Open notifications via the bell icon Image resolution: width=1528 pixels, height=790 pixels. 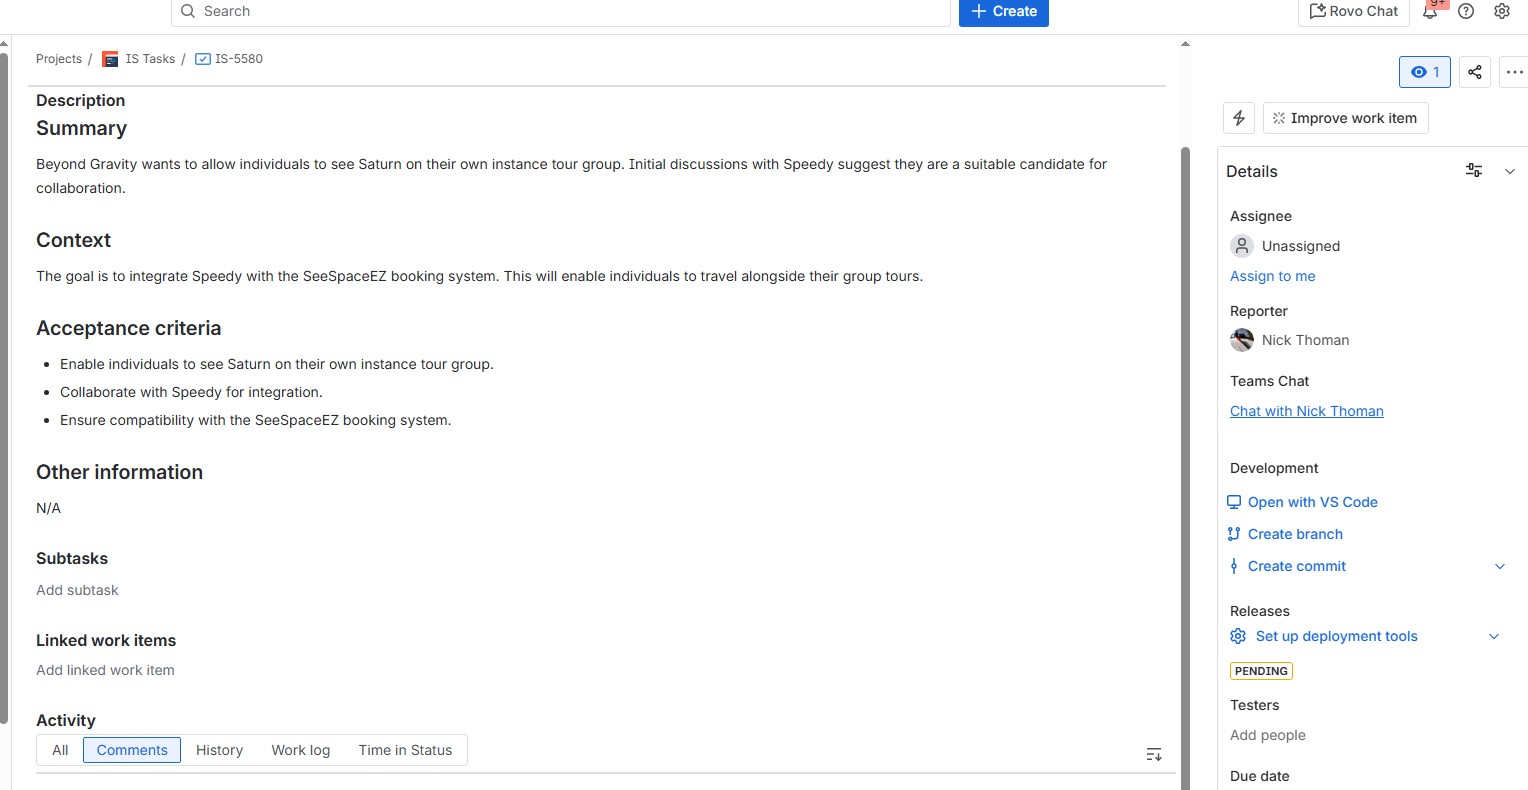click(x=1431, y=11)
